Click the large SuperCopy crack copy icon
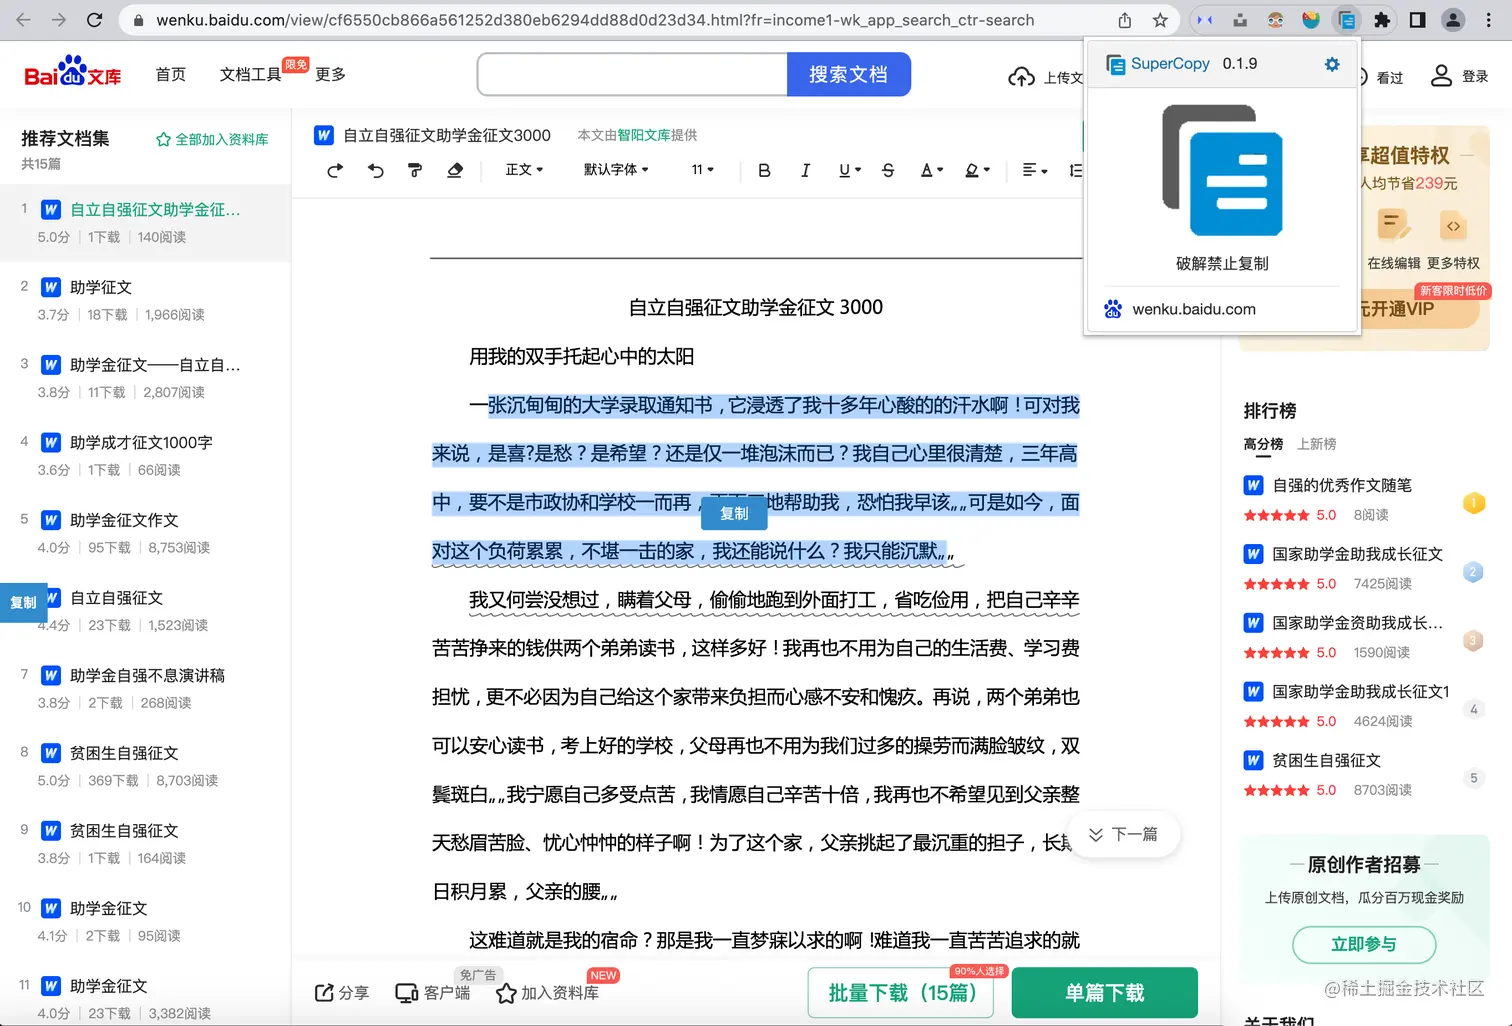 (x=1222, y=170)
